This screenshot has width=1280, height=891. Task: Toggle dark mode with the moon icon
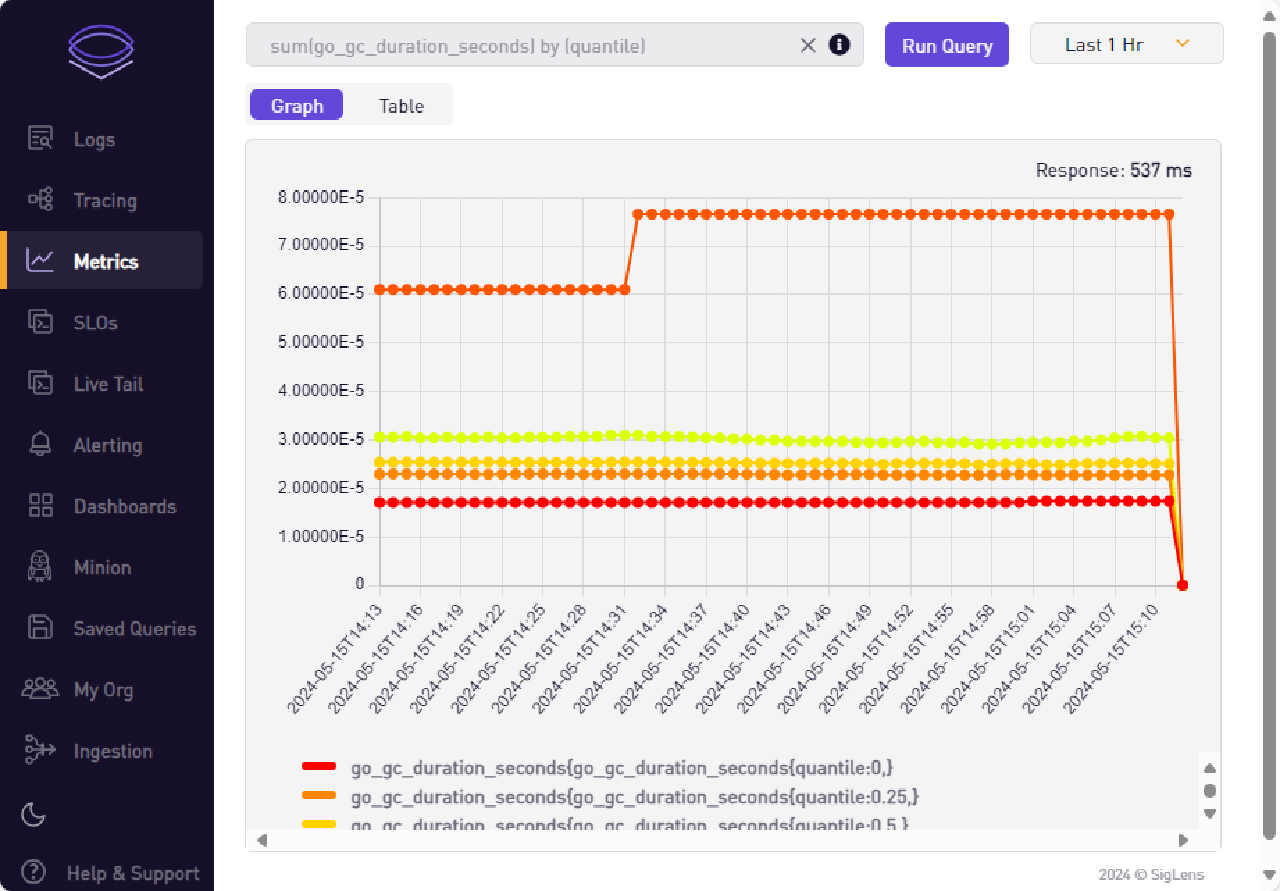click(x=33, y=815)
